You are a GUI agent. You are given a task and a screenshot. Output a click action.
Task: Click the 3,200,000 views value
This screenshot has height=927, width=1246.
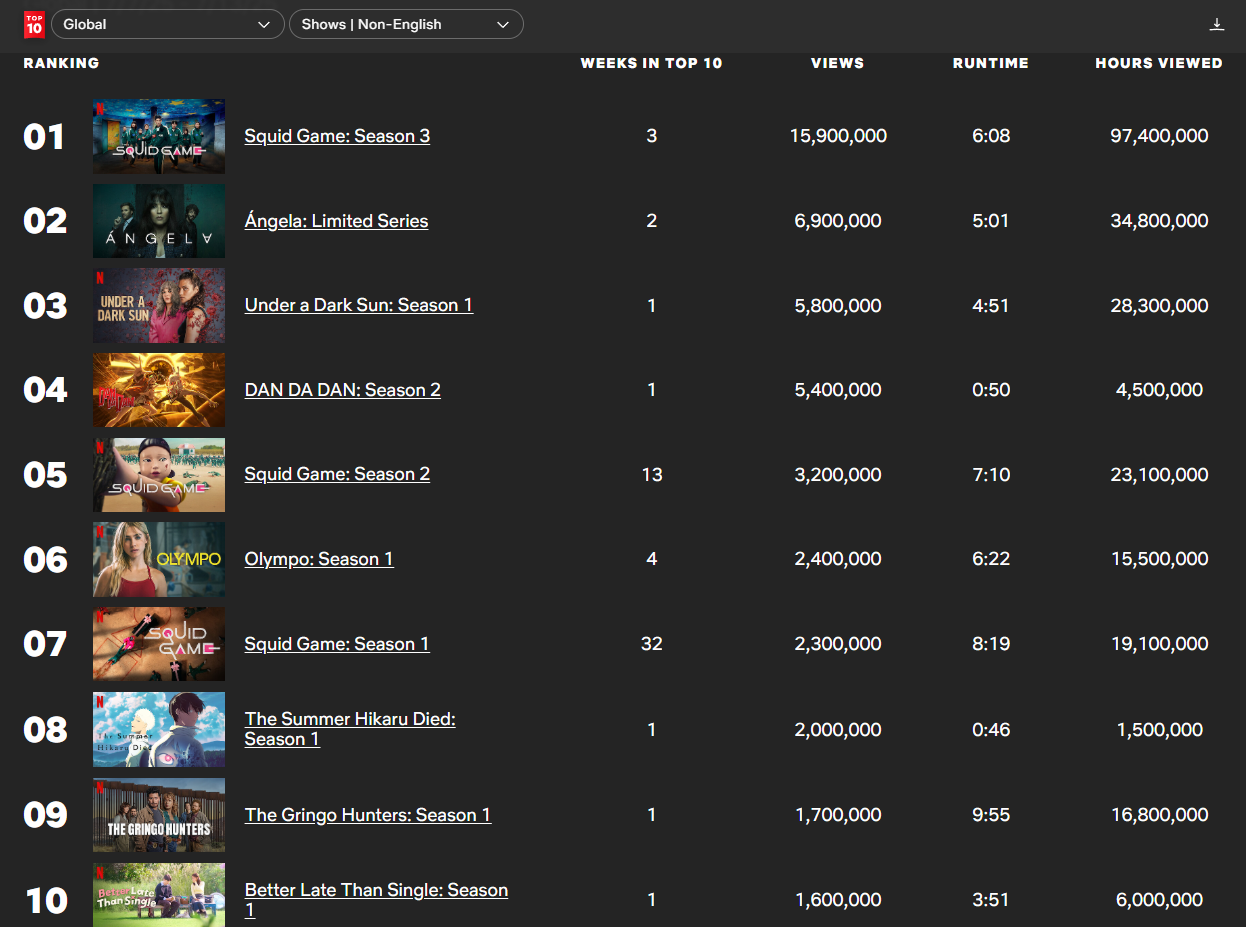pyautogui.click(x=838, y=474)
